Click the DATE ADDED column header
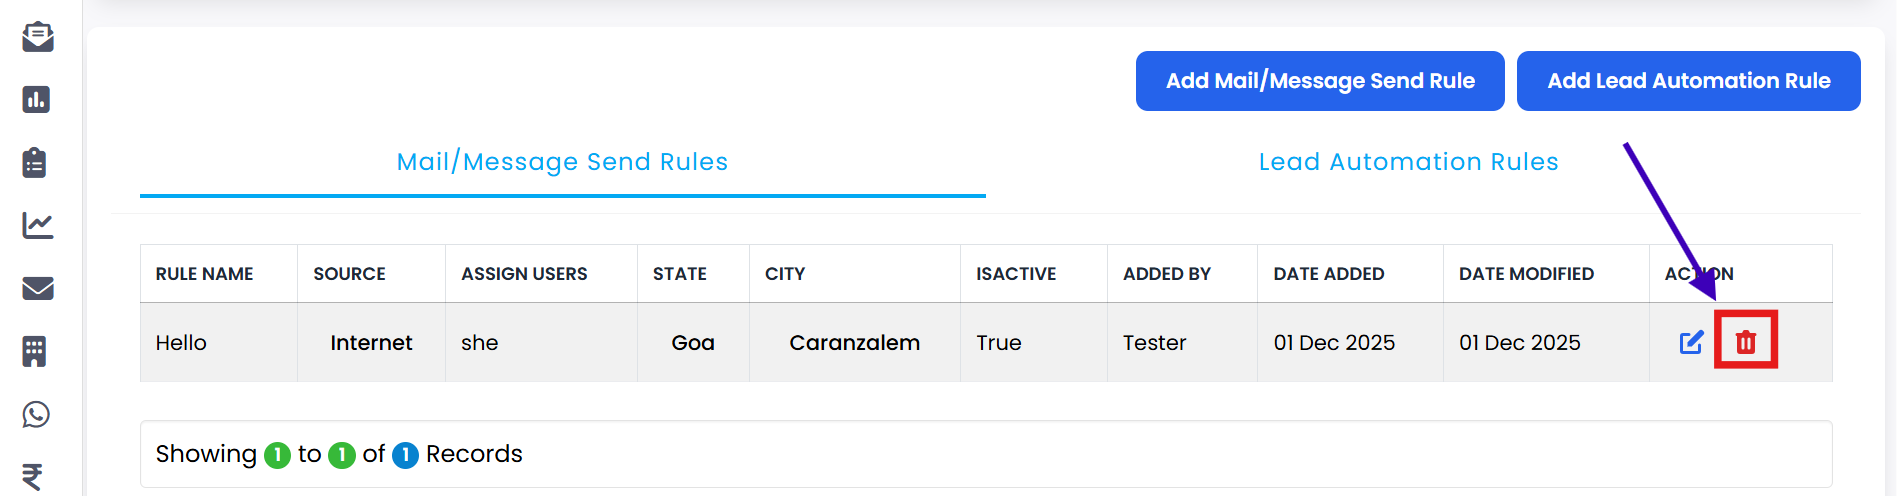Screen dimensions: 1897x496 pos(1328,274)
